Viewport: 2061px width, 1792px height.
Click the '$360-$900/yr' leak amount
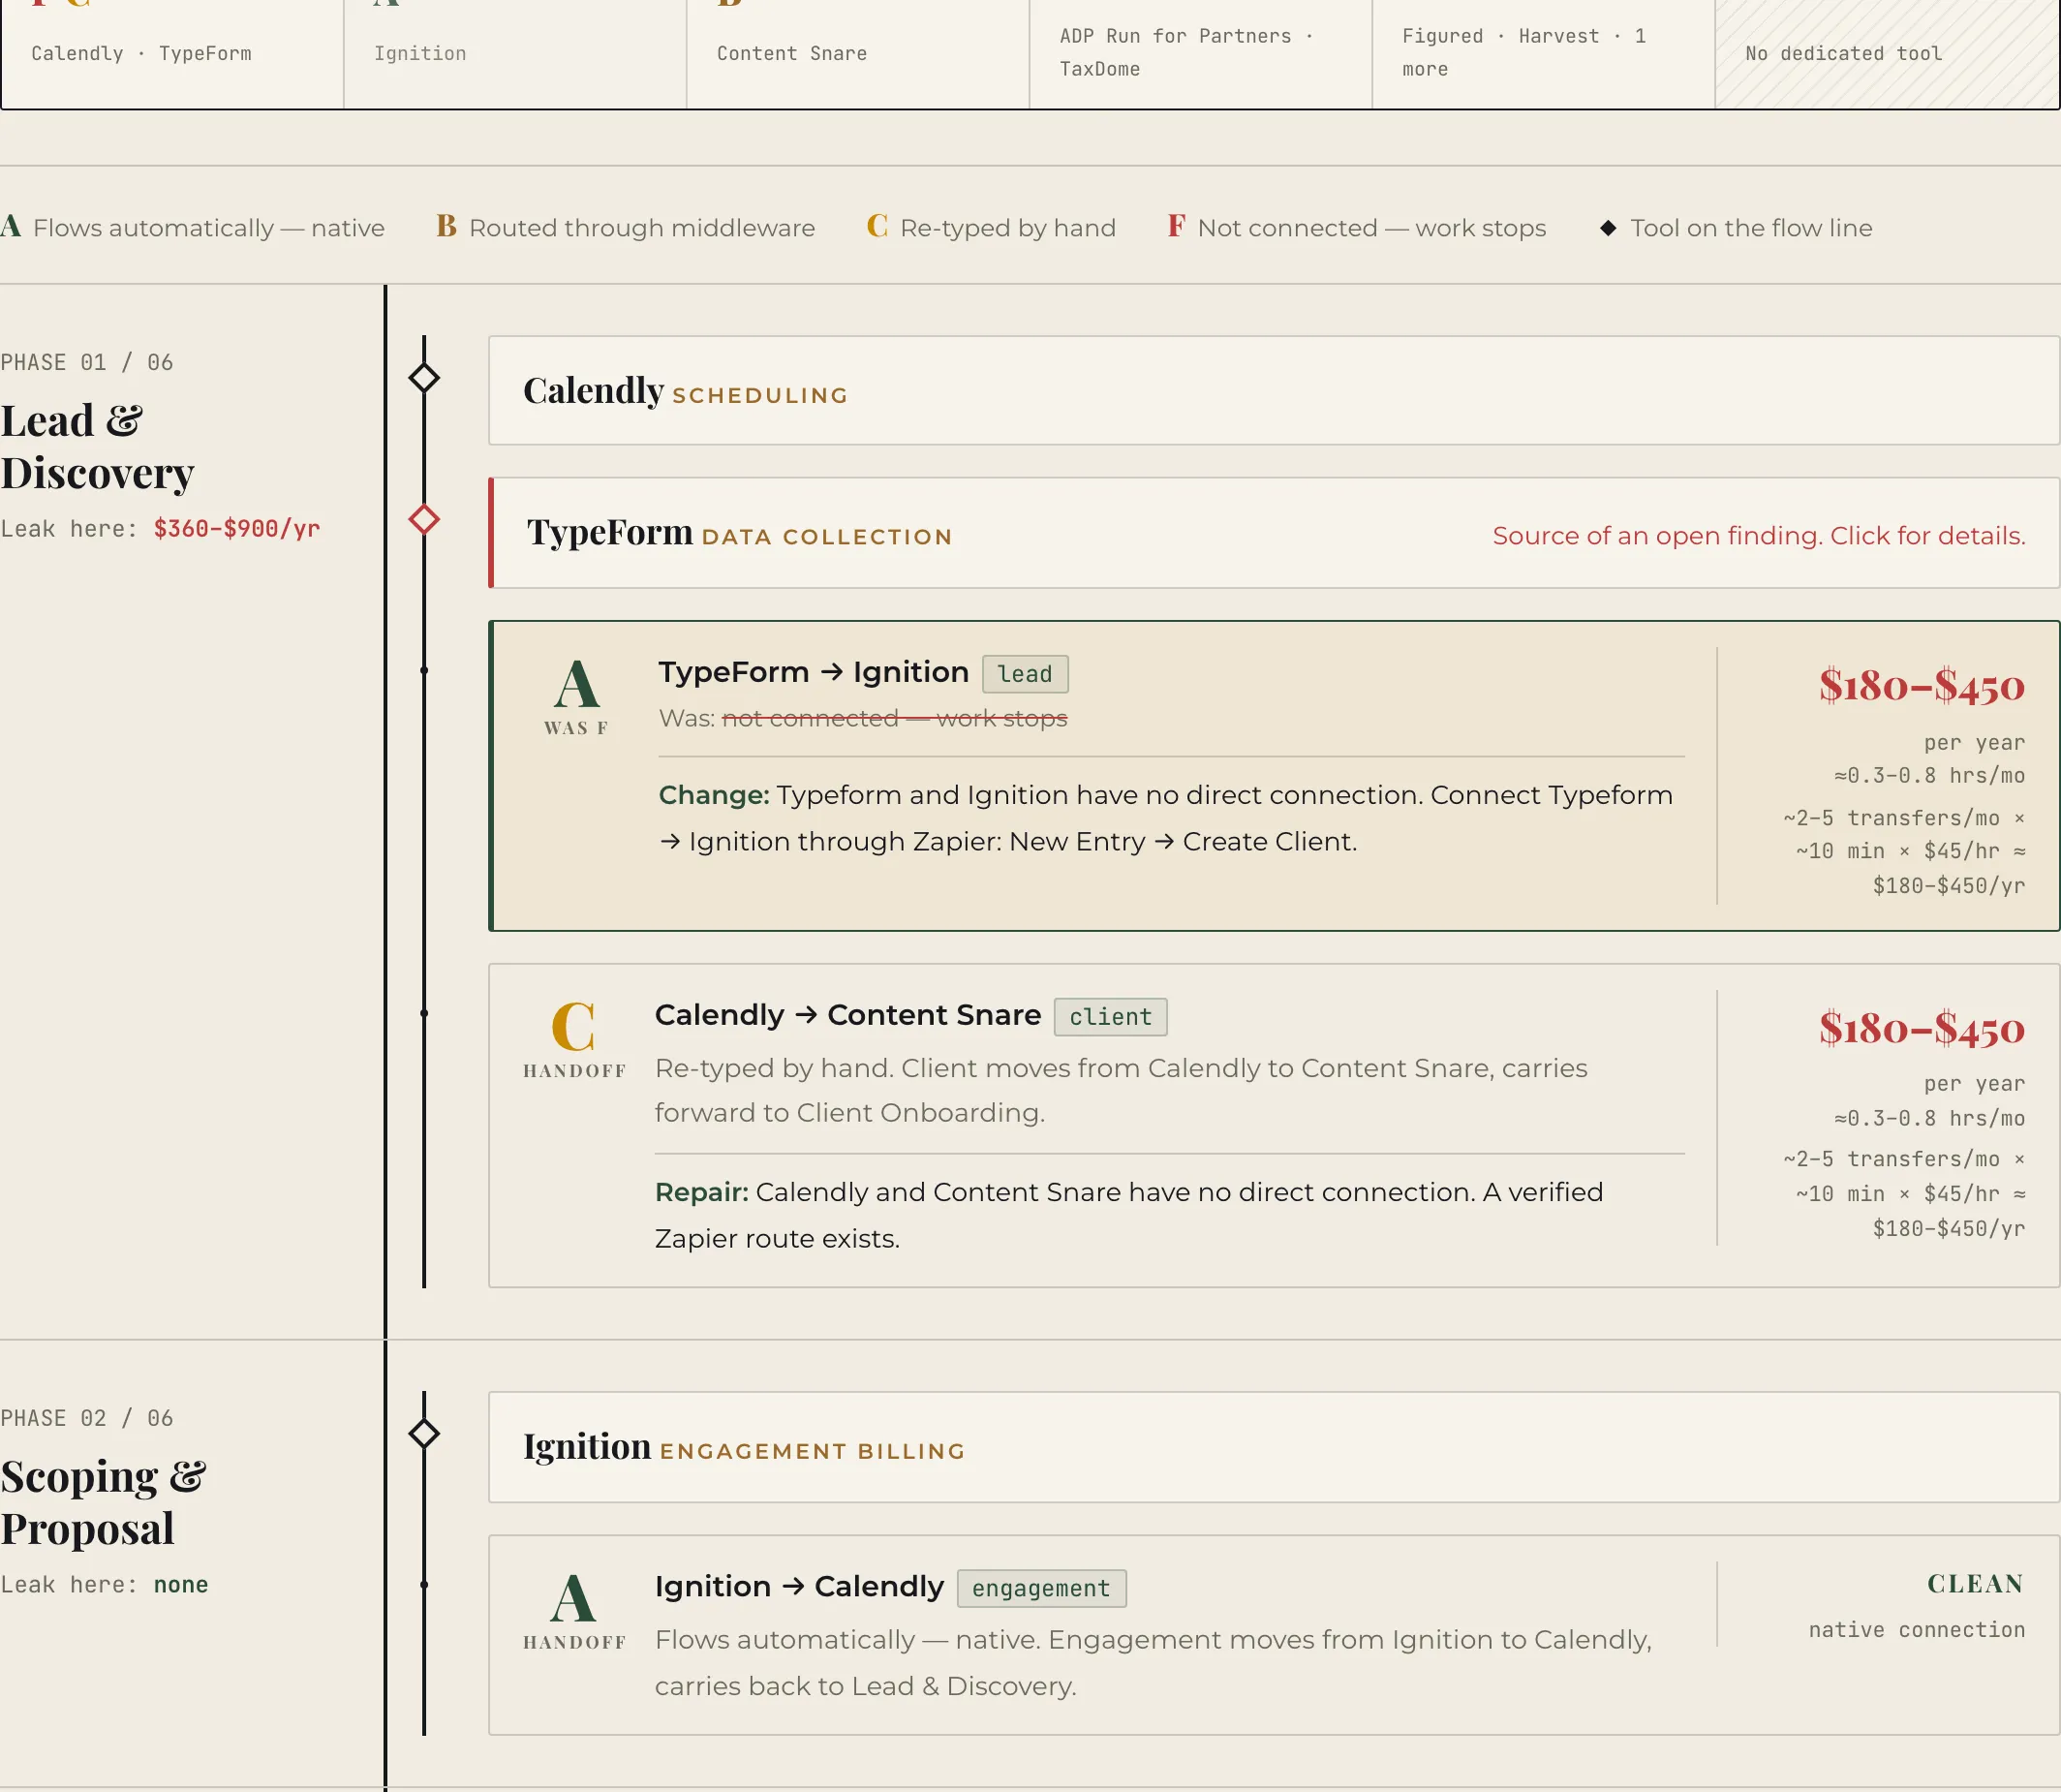pos(237,528)
